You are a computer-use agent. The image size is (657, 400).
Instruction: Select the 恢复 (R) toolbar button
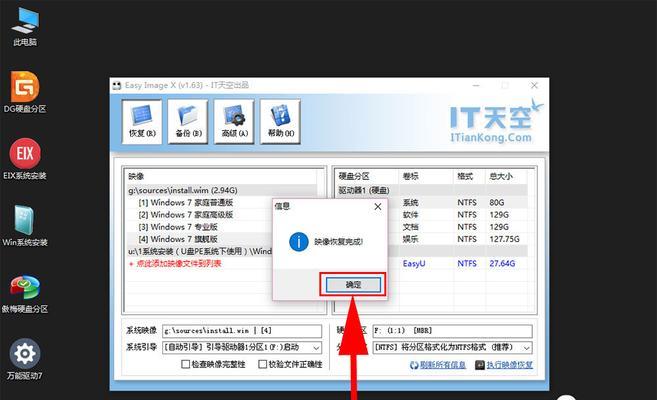(x=142, y=121)
